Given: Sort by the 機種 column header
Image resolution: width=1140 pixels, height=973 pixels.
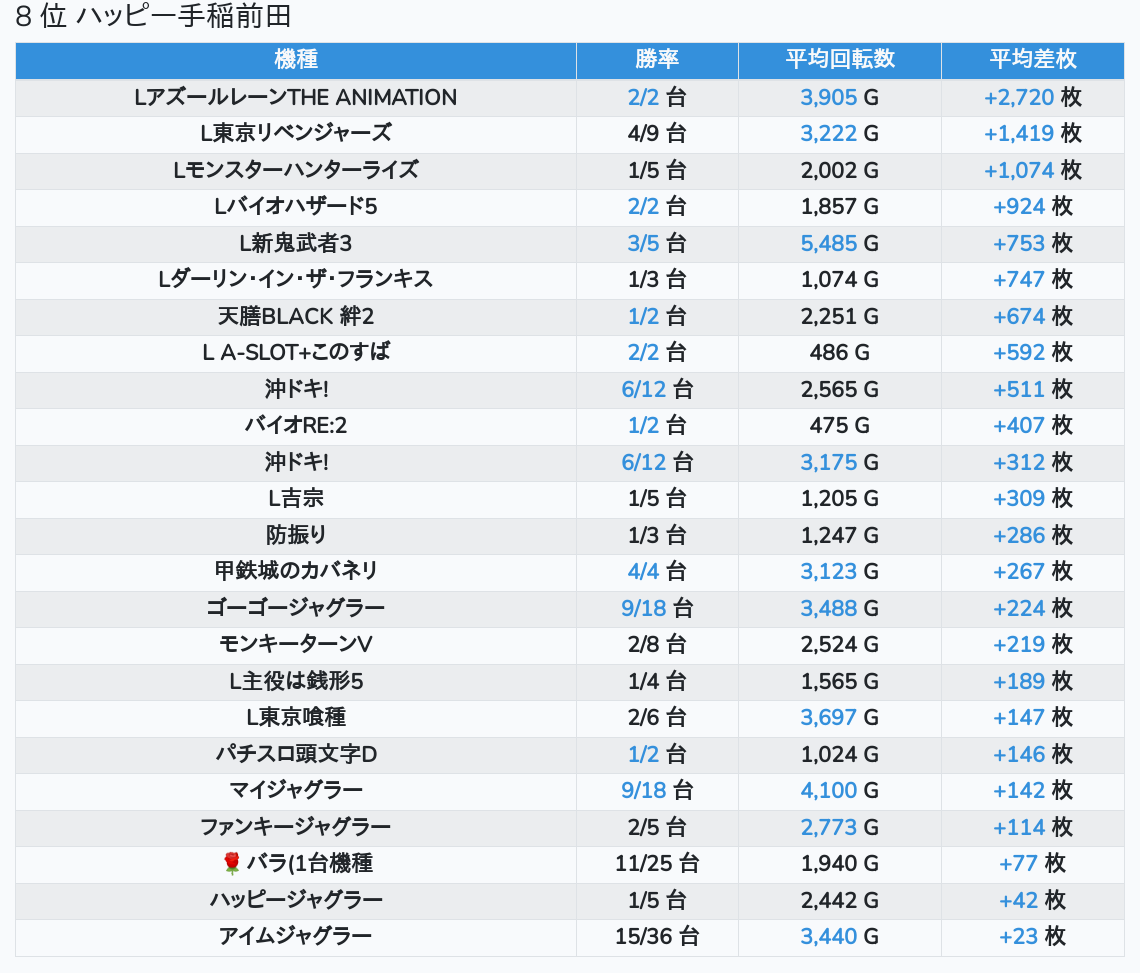Looking at the screenshot, I should click(296, 60).
